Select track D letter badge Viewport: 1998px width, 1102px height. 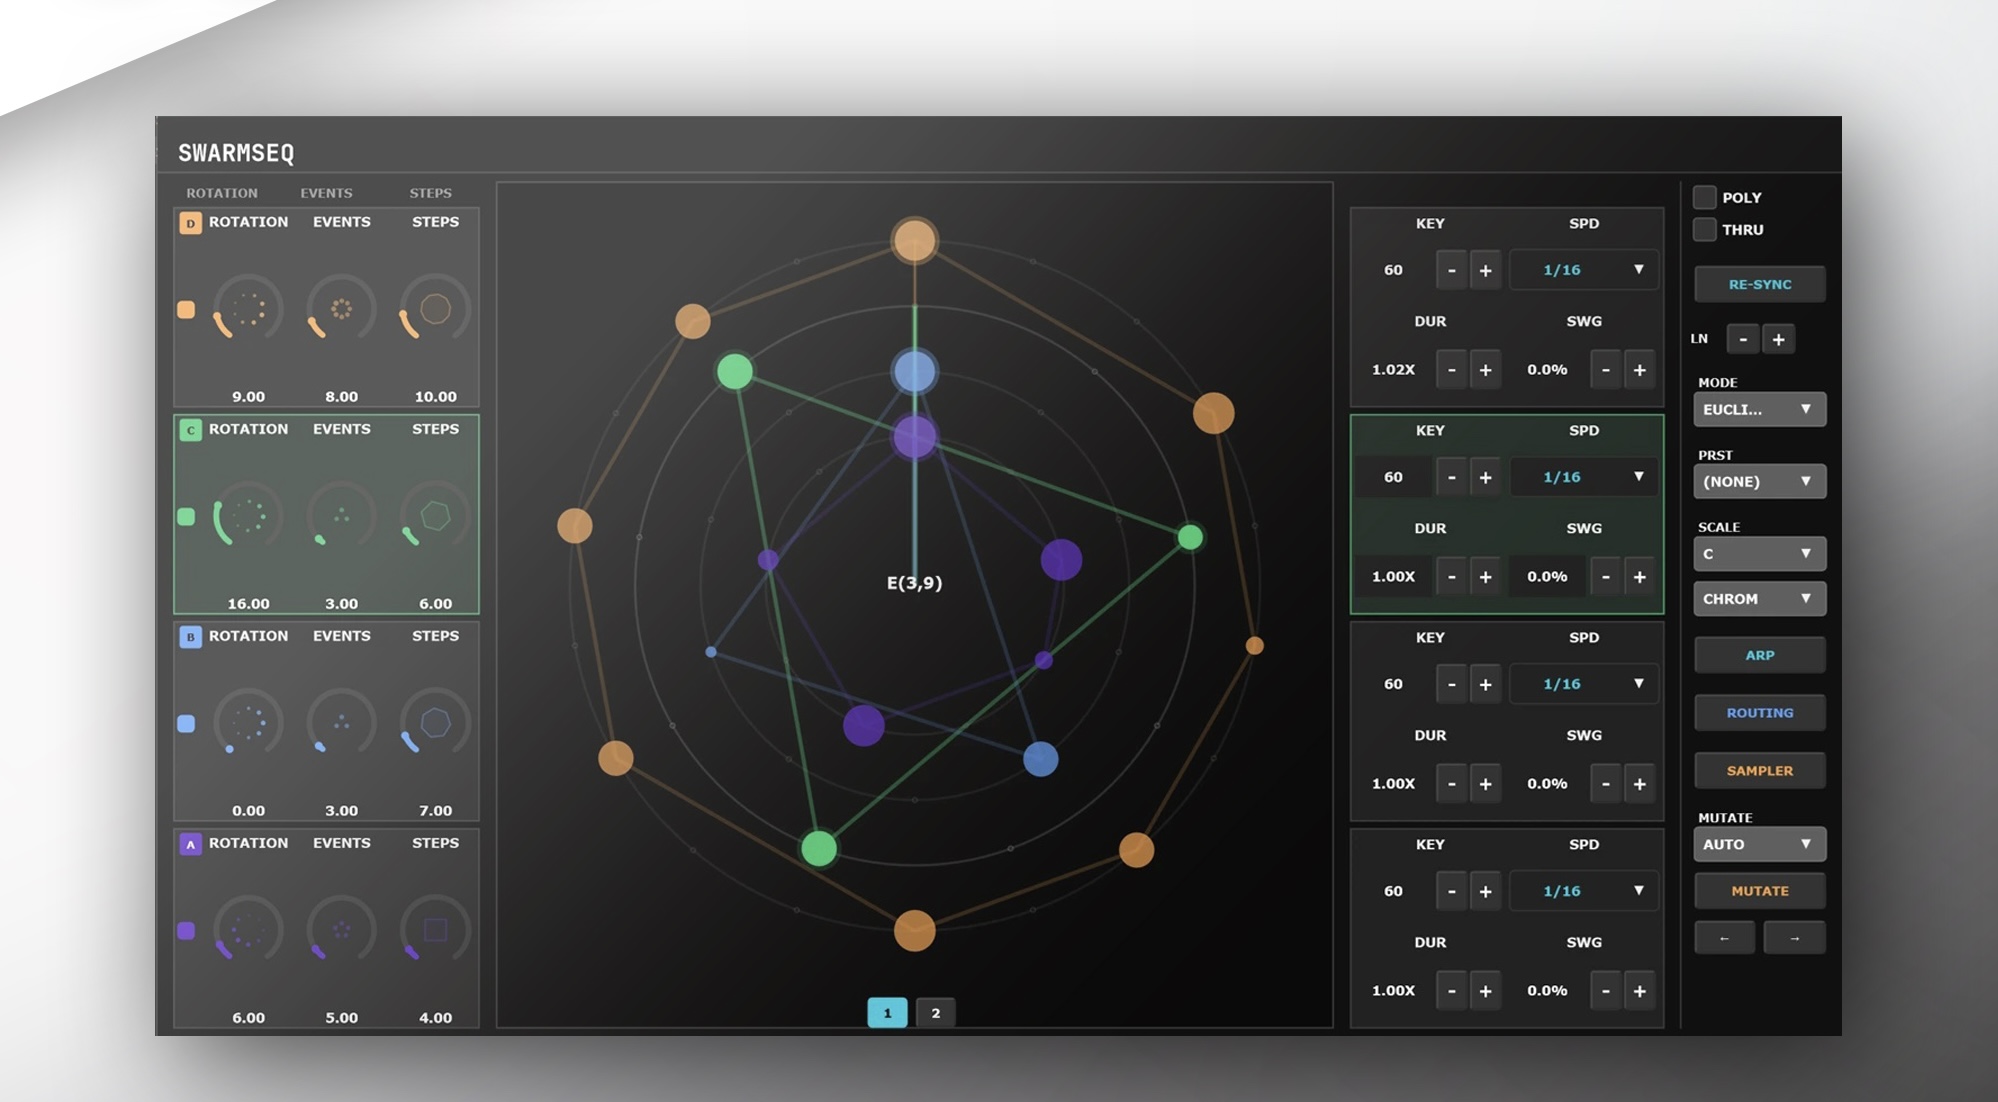190,223
